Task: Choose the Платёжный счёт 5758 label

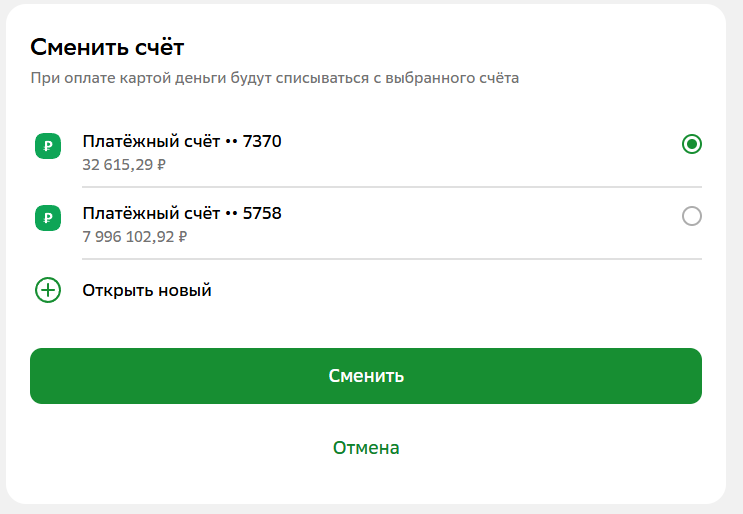Action: coord(182,213)
